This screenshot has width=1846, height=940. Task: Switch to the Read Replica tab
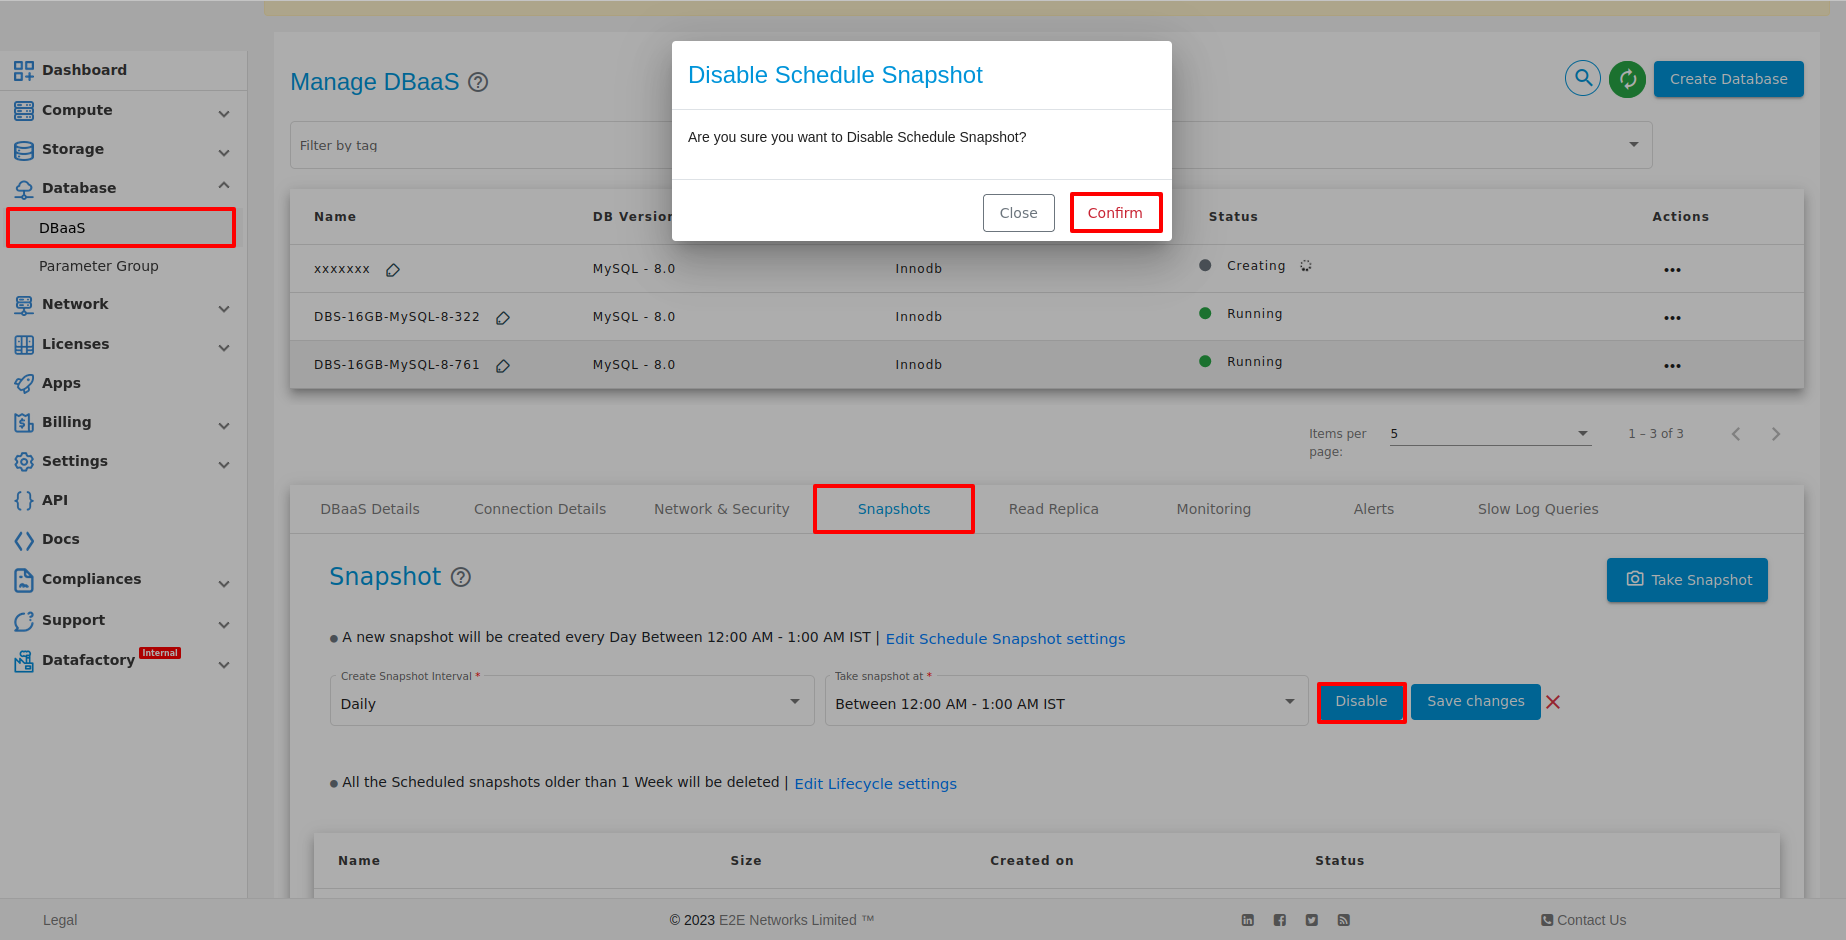(1054, 509)
